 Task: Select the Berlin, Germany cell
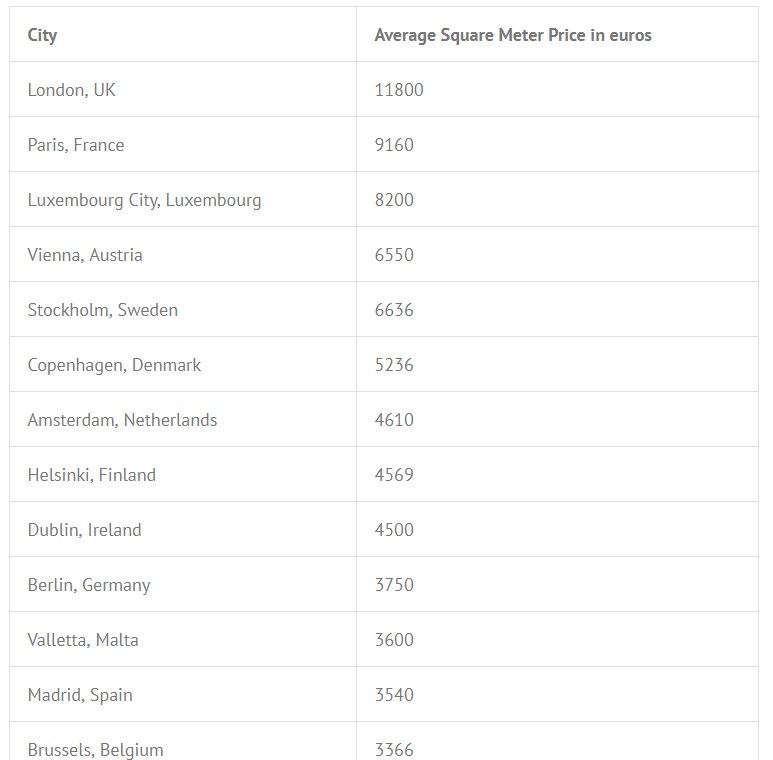tap(89, 585)
